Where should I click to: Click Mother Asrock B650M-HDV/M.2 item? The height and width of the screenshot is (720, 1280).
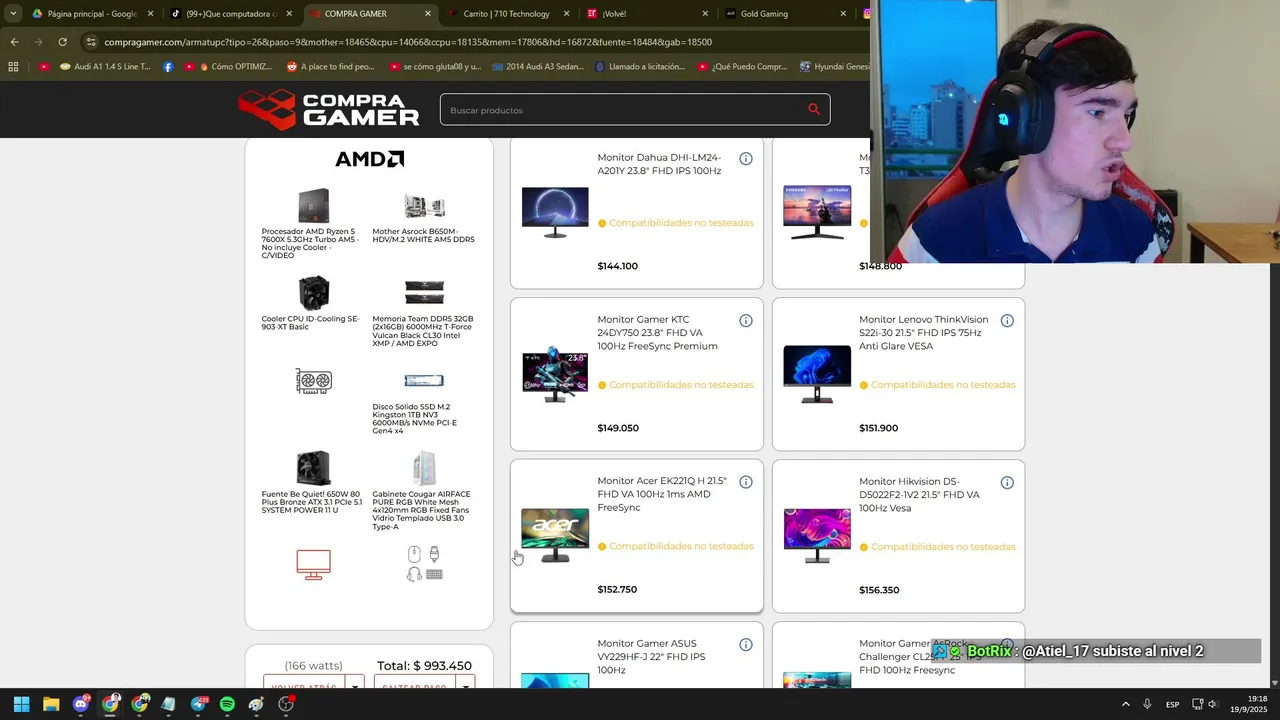[x=424, y=218]
